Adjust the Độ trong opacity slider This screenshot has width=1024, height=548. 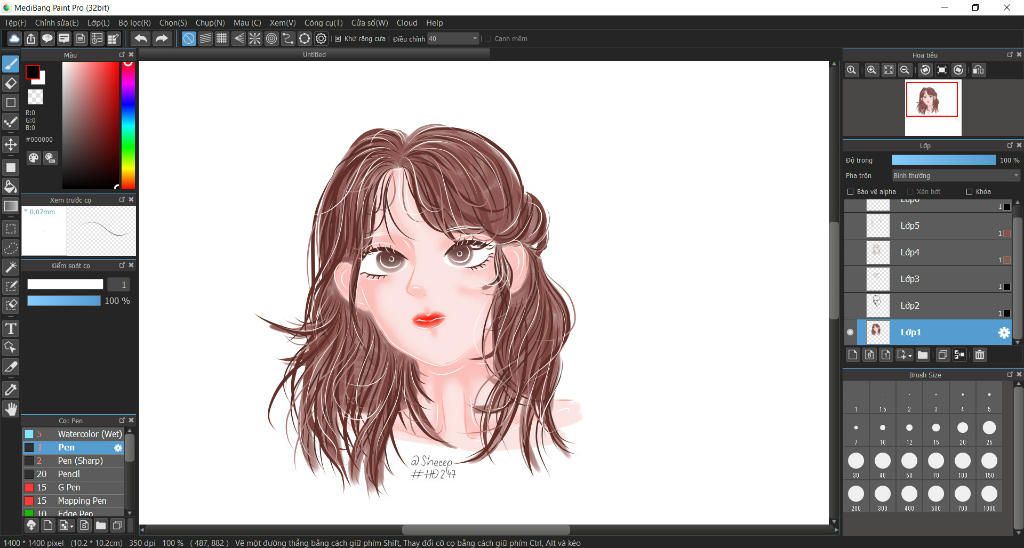point(943,160)
